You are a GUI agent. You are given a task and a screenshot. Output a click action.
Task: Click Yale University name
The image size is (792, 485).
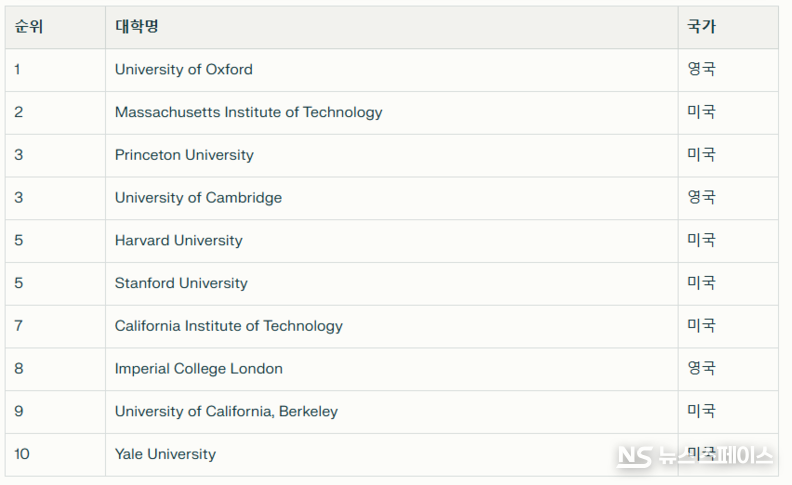(165, 454)
